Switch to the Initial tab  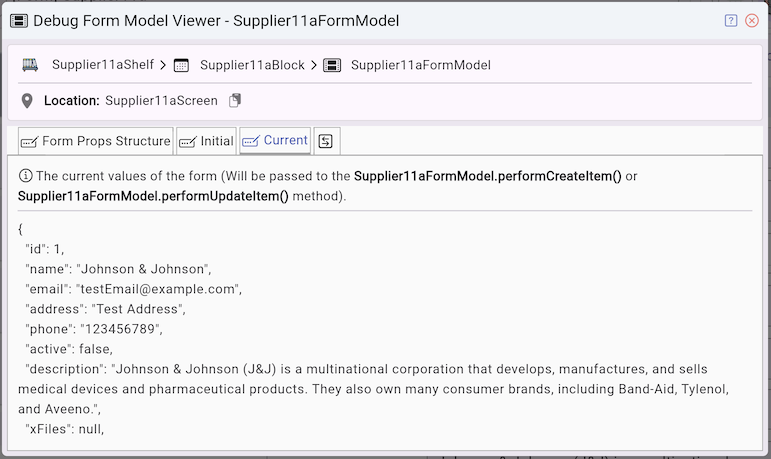tap(206, 141)
